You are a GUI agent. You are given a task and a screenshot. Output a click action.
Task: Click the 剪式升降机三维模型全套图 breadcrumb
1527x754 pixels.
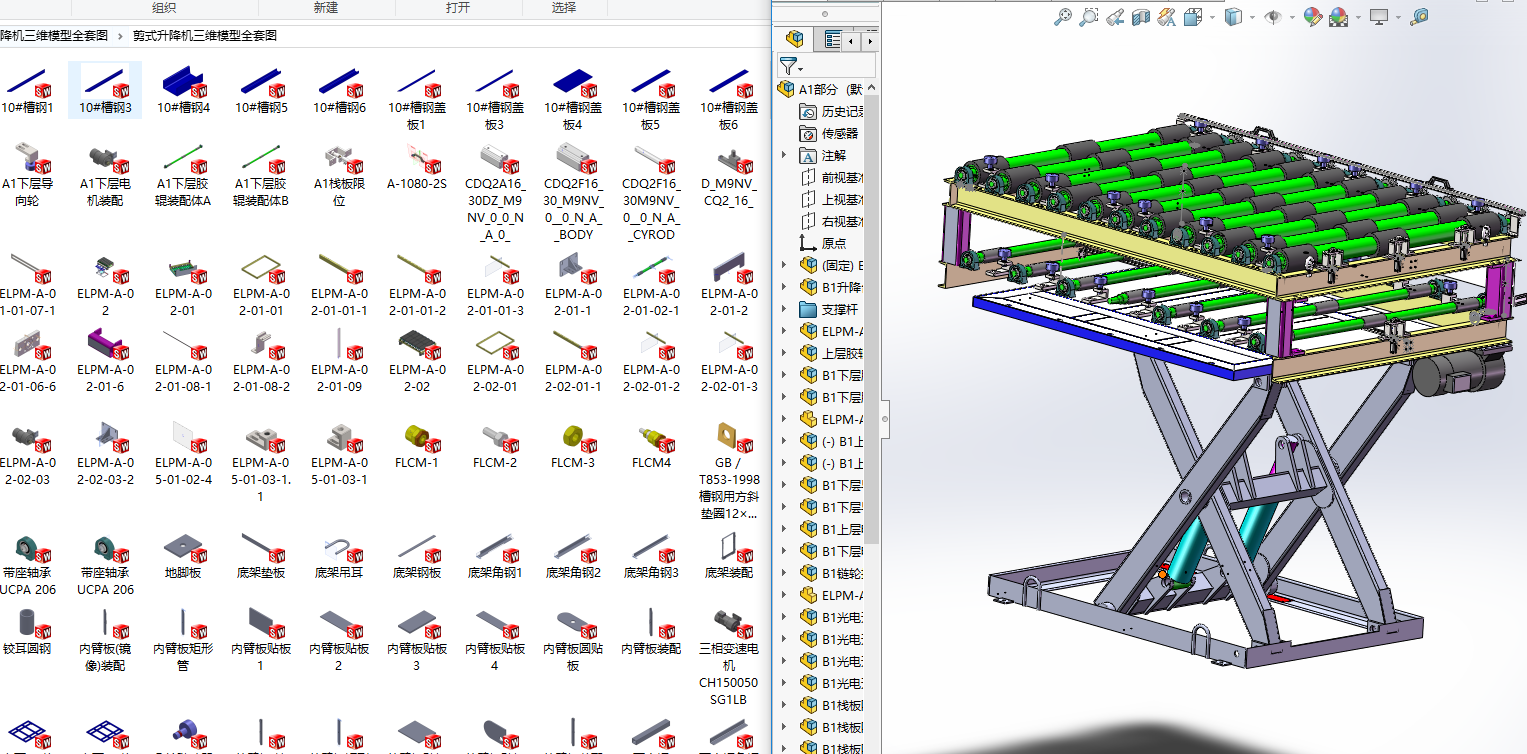tap(205, 35)
